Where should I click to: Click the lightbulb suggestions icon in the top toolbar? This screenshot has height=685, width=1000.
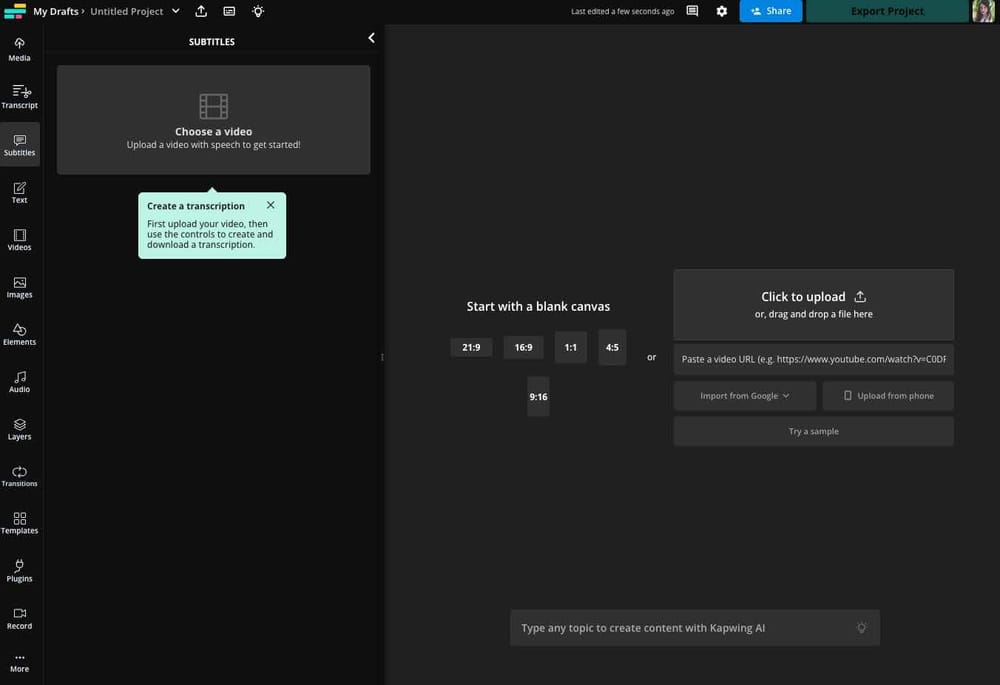[x=258, y=11]
